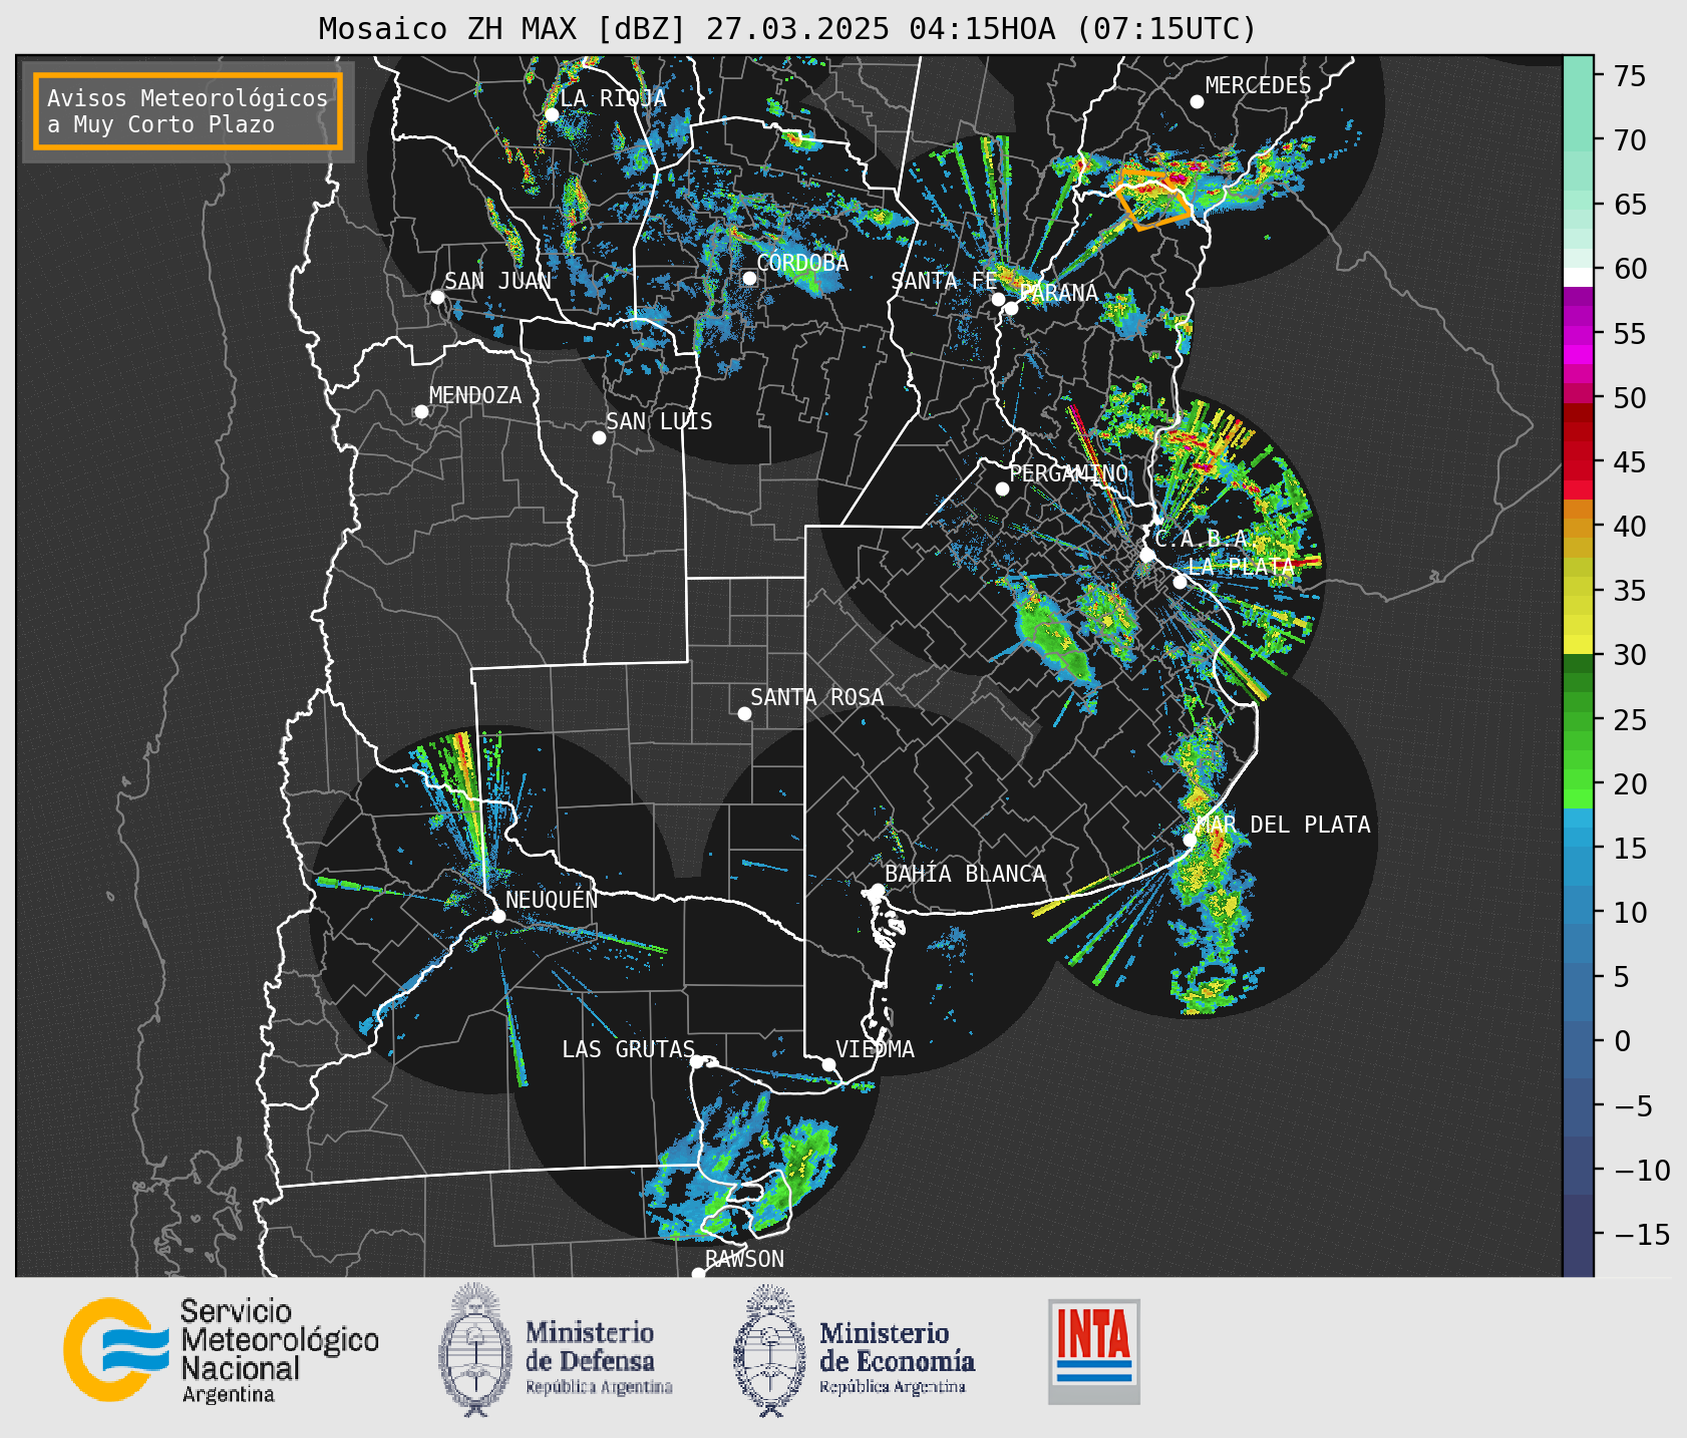Click the LAS GRUTAS label text
1687x1438 pixels.
pos(628,1049)
